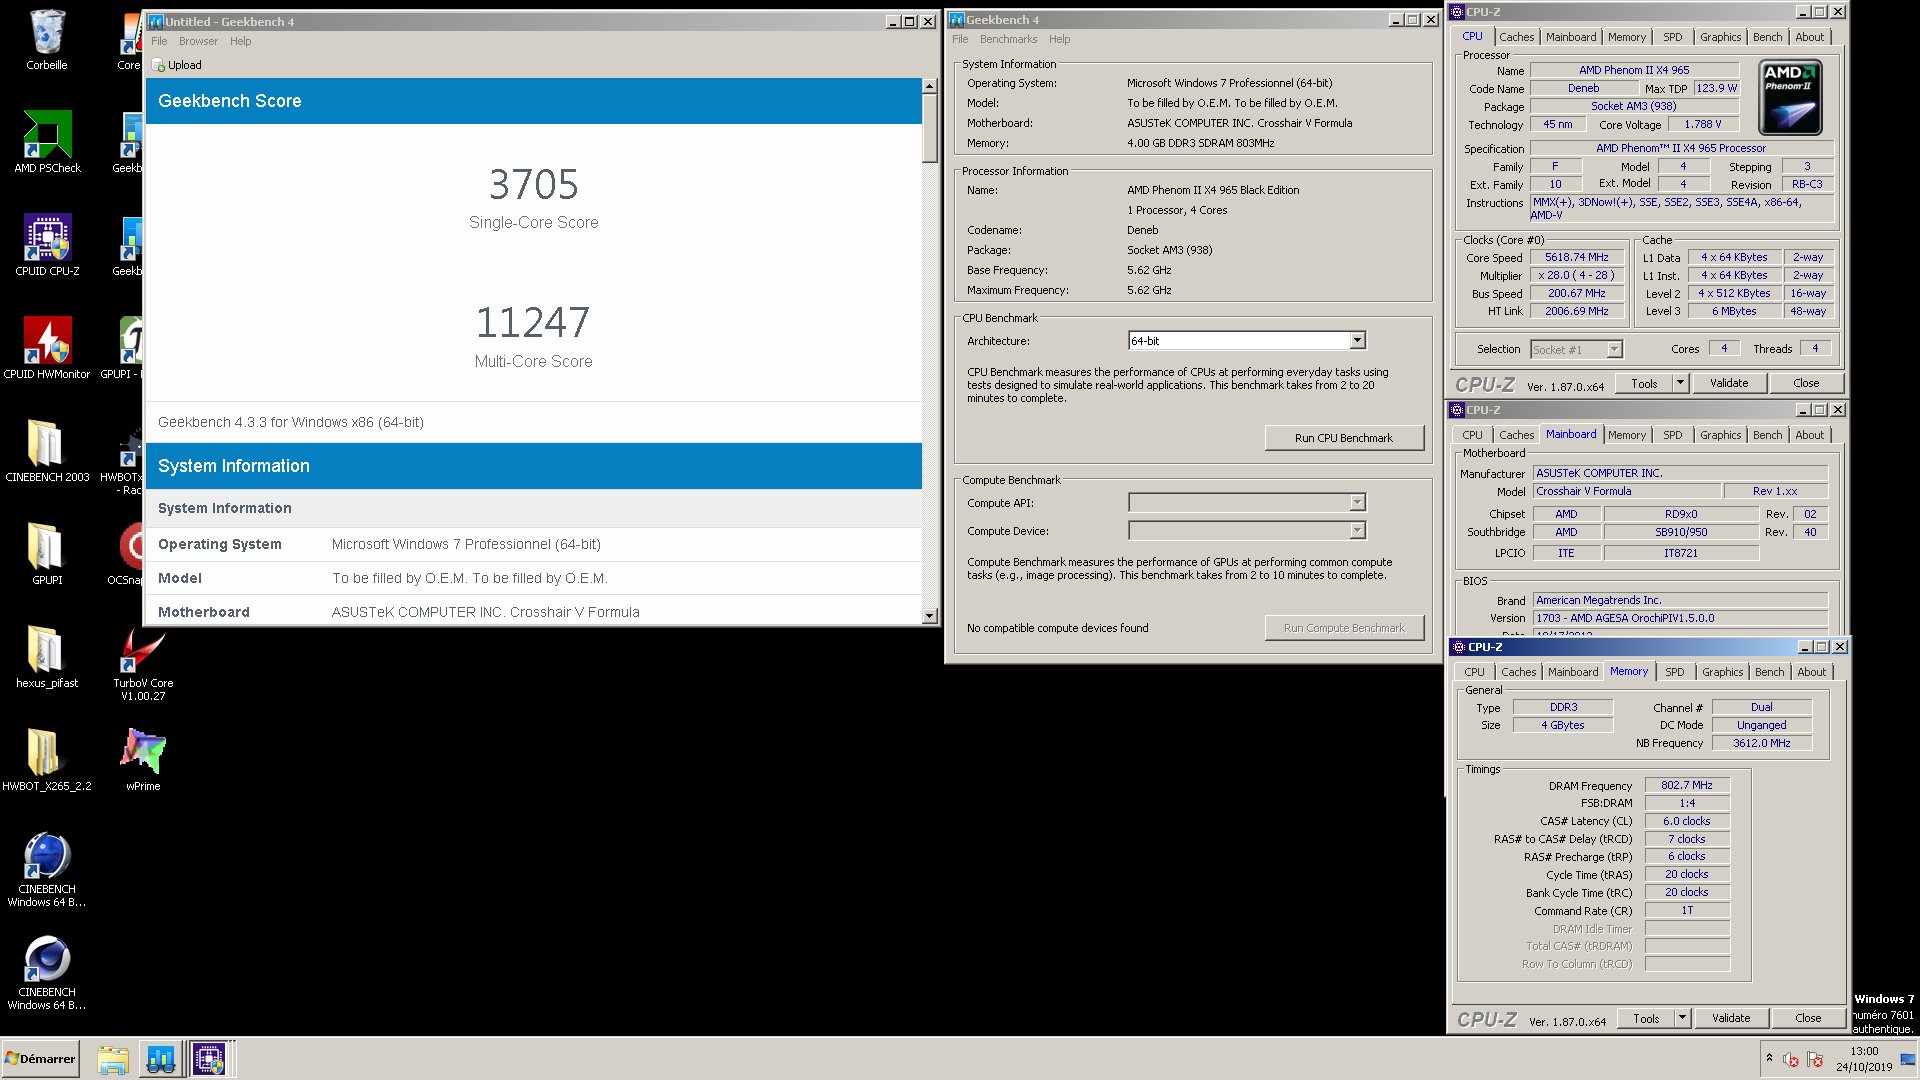Switch to SPD tab in top CPU-Z
1920x1080 pixels.
tap(1673, 37)
